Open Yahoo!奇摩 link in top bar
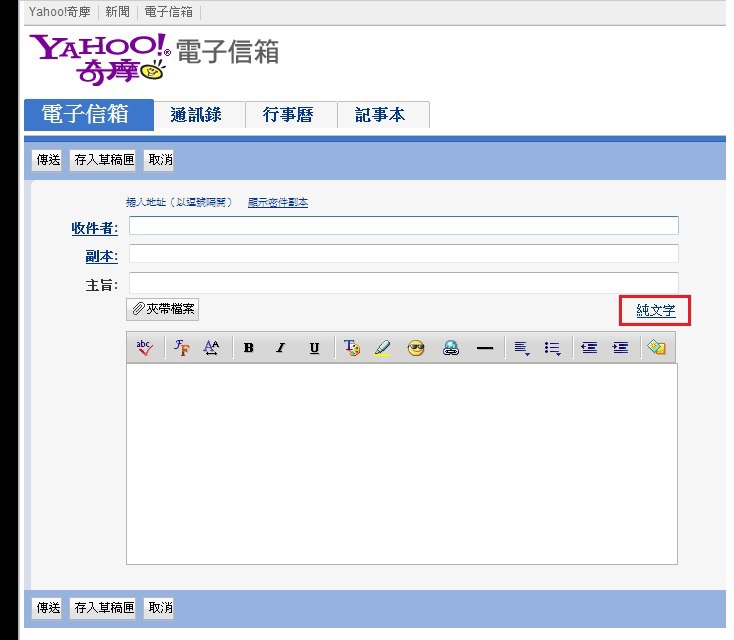The image size is (734, 640). click(60, 12)
